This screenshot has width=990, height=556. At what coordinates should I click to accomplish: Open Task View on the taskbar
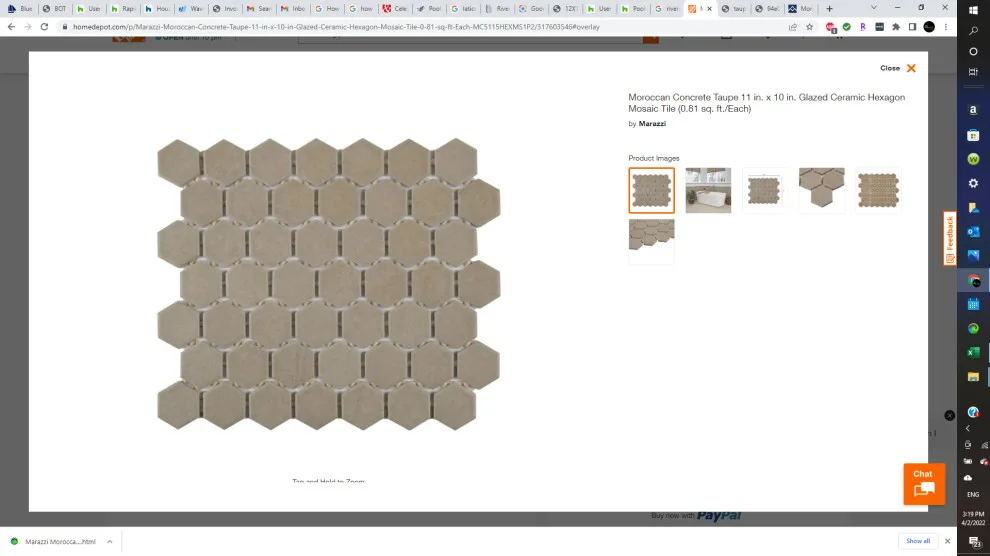click(x=973, y=72)
